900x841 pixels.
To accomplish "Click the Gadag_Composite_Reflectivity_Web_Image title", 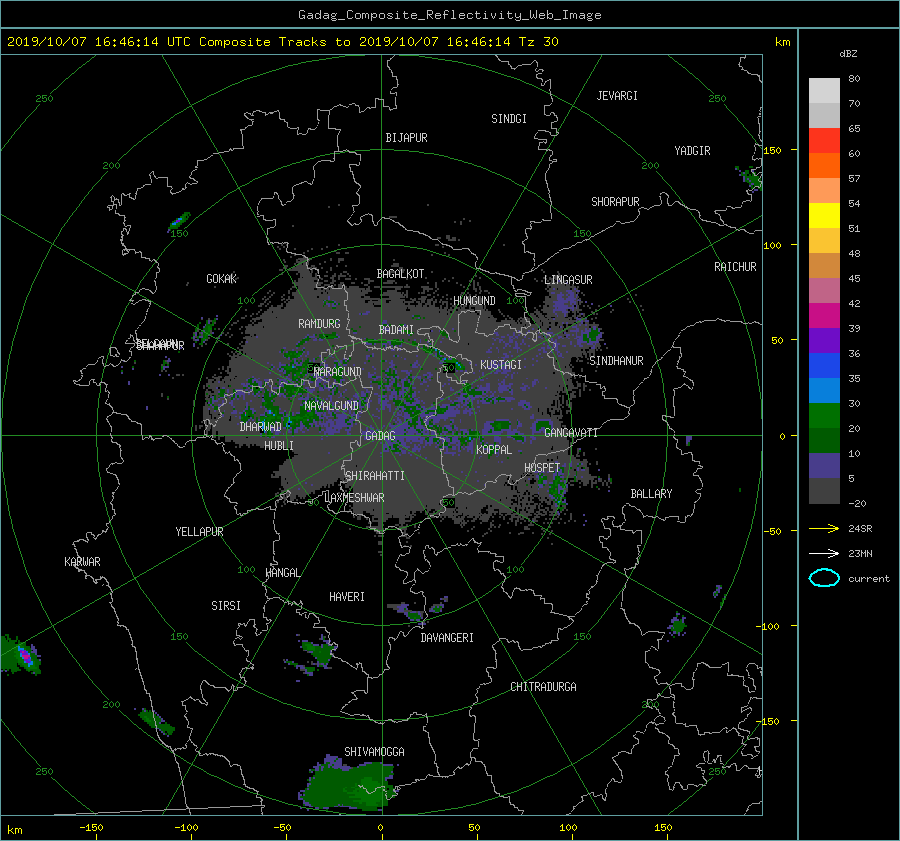I will pyautogui.click(x=449, y=15).
